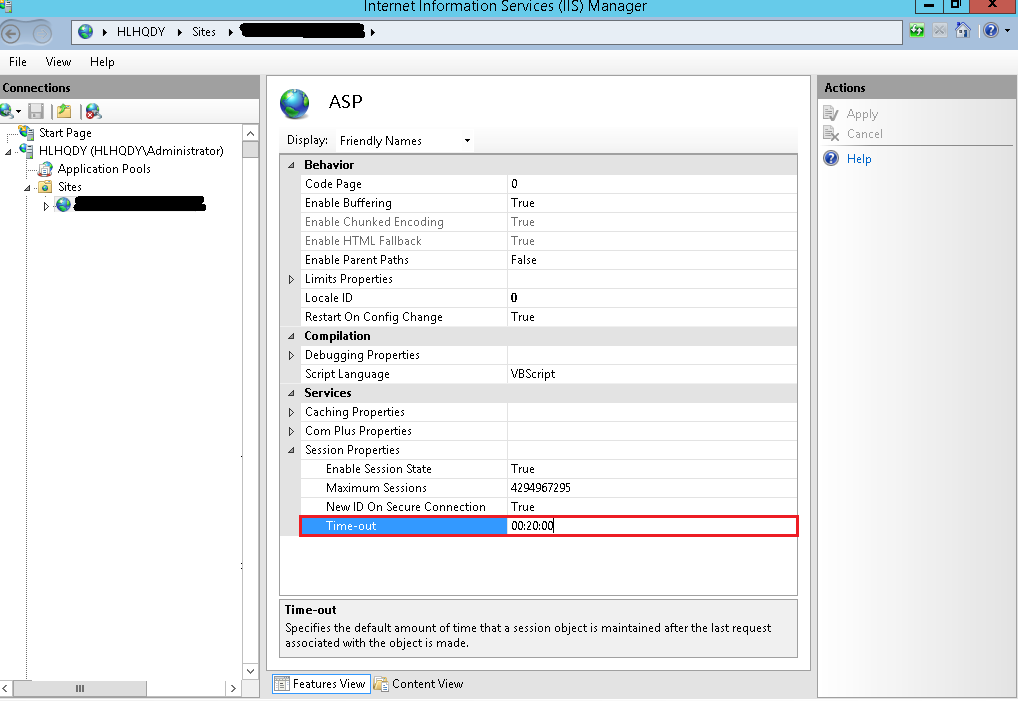Image resolution: width=1018 pixels, height=701 pixels.
Task: Expand Limits Properties
Action: (x=292, y=279)
